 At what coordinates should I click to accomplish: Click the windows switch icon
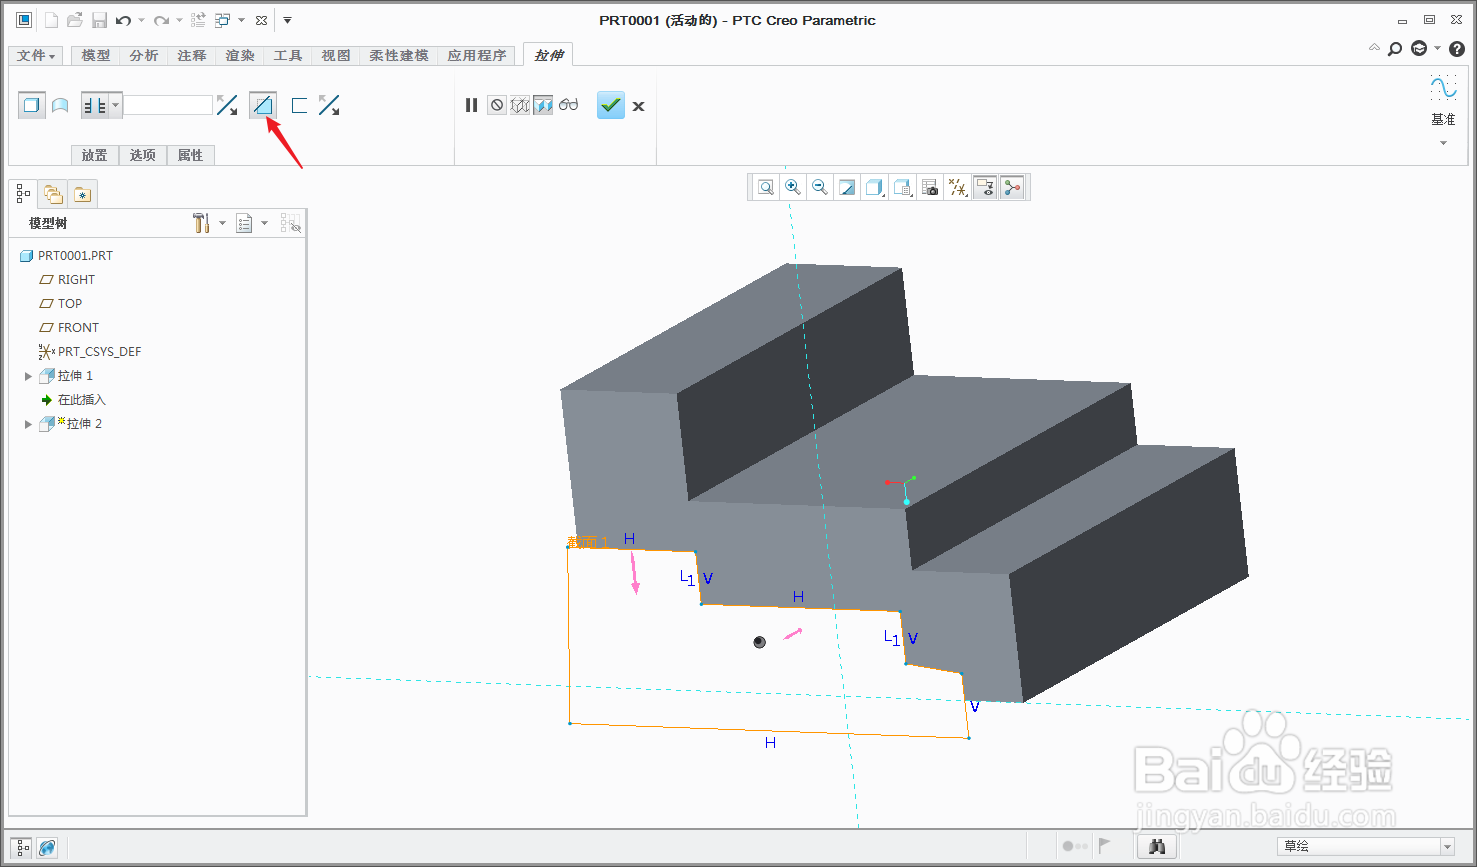(223, 20)
